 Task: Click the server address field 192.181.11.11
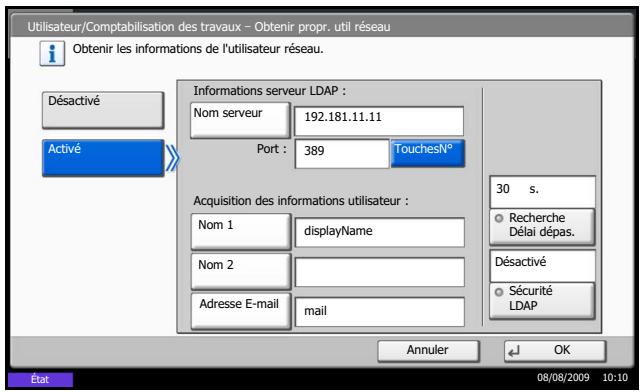pyautogui.click(x=379, y=121)
